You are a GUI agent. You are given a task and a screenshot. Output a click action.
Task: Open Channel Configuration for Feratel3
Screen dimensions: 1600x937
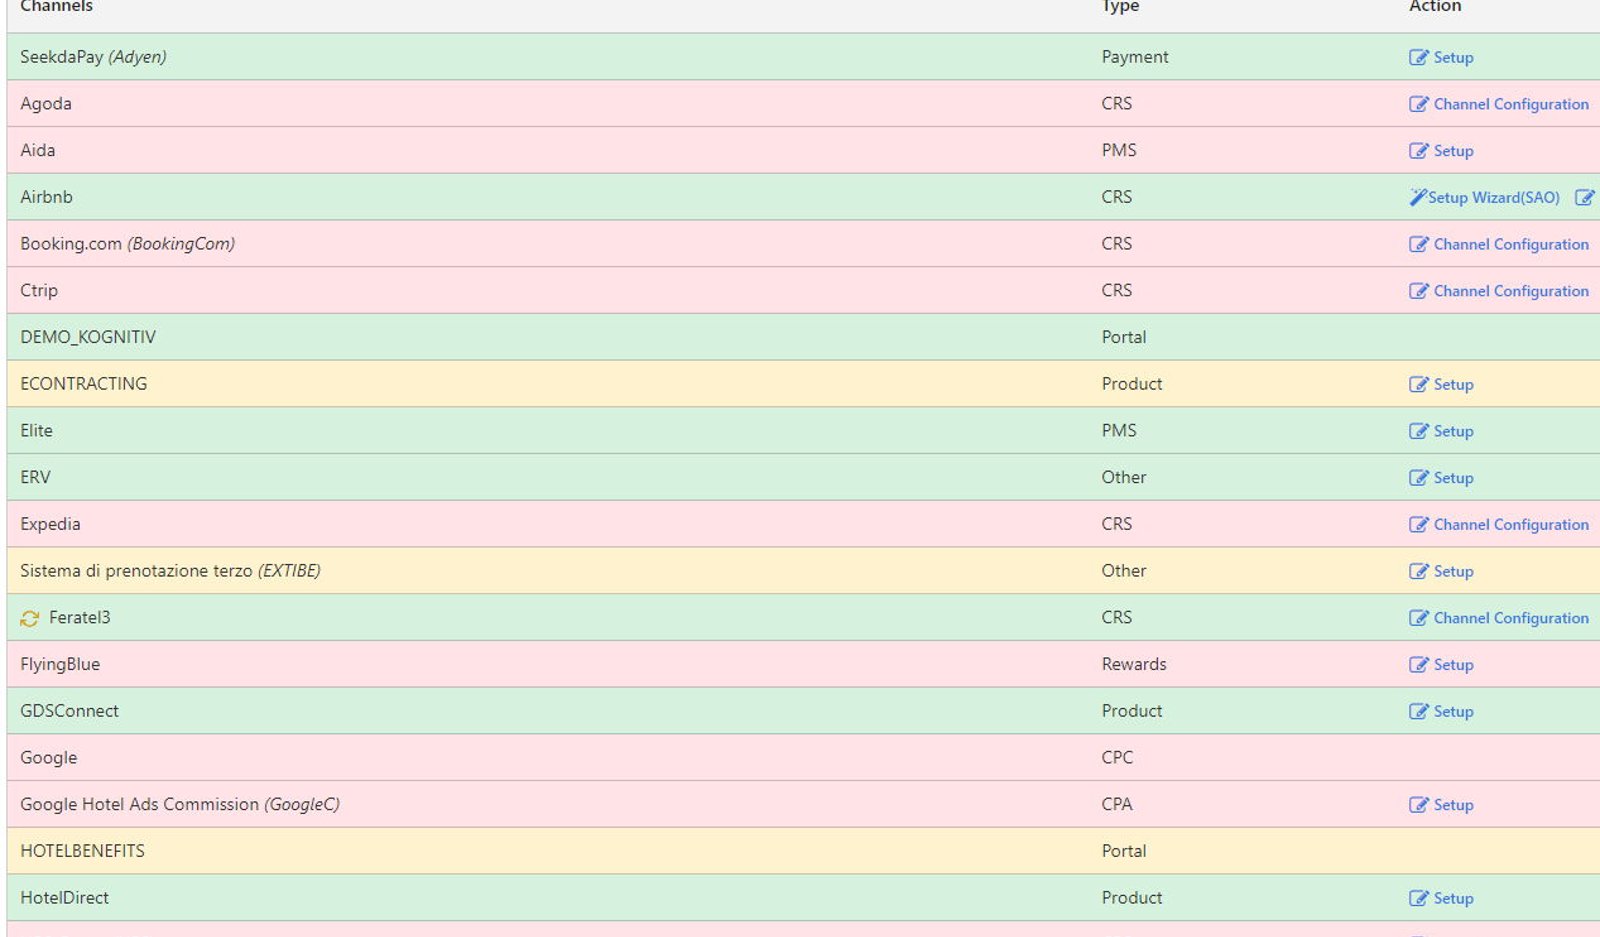click(1511, 618)
